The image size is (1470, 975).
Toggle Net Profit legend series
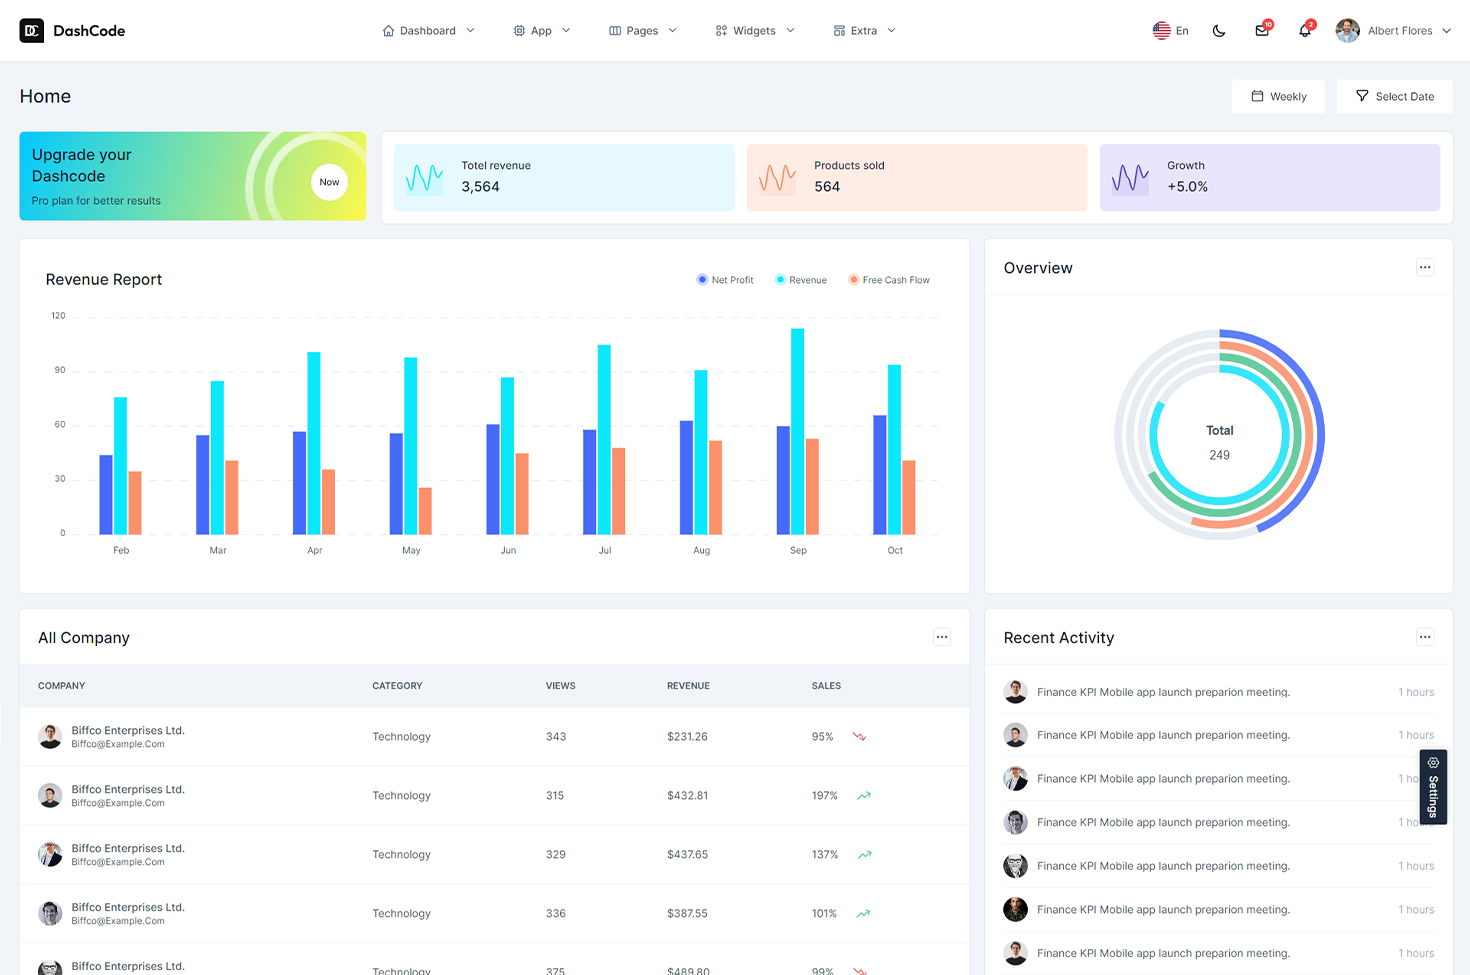(x=725, y=280)
